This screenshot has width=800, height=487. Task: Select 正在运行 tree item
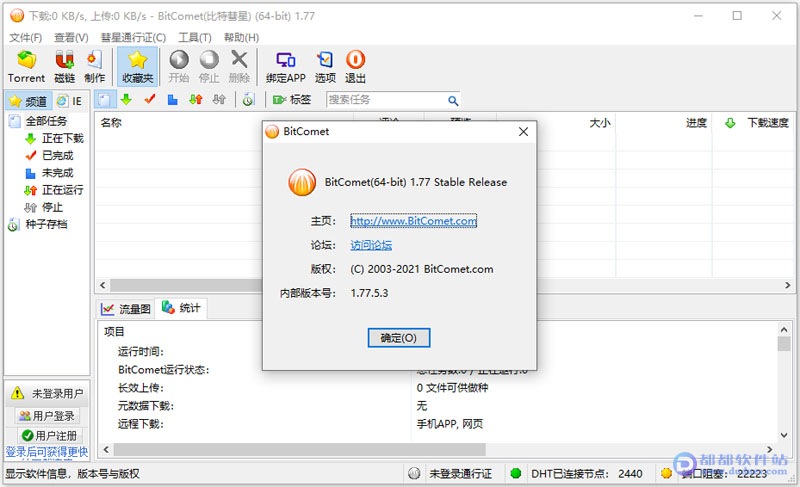pyautogui.click(x=62, y=190)
